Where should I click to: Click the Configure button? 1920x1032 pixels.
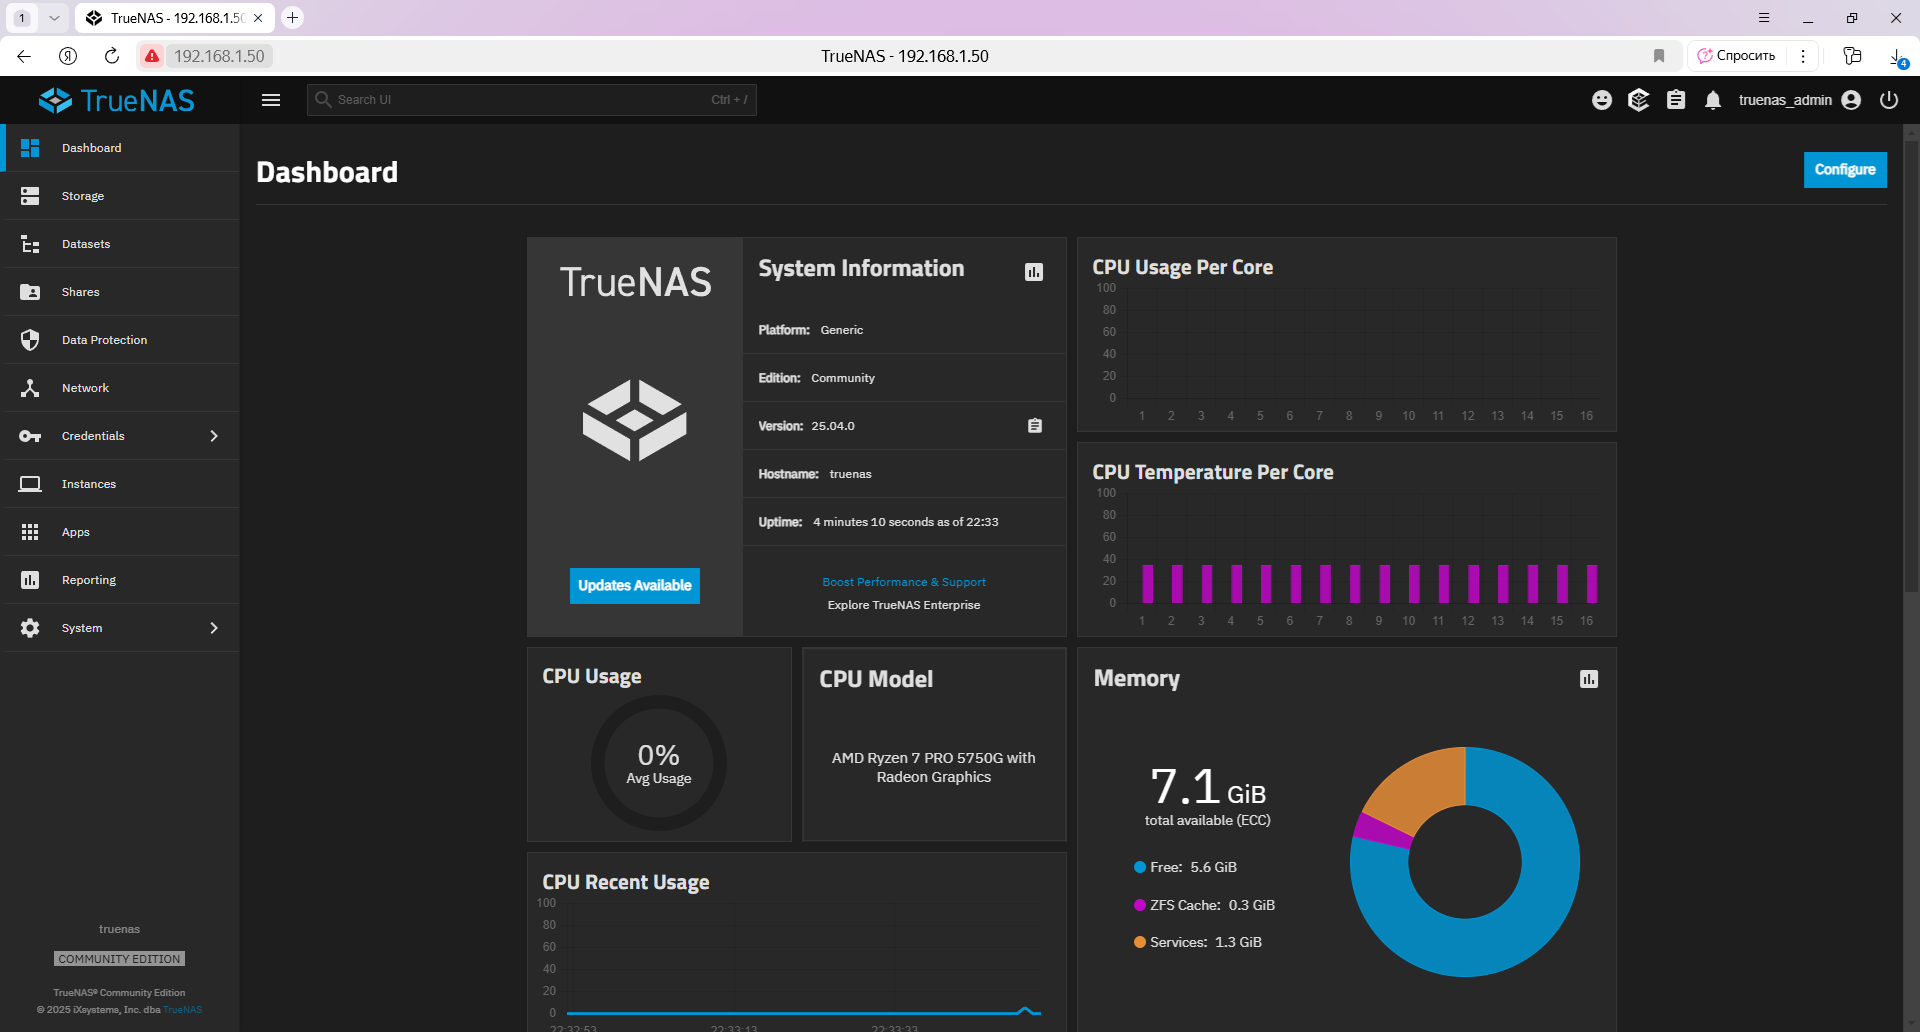[1845, 170]
